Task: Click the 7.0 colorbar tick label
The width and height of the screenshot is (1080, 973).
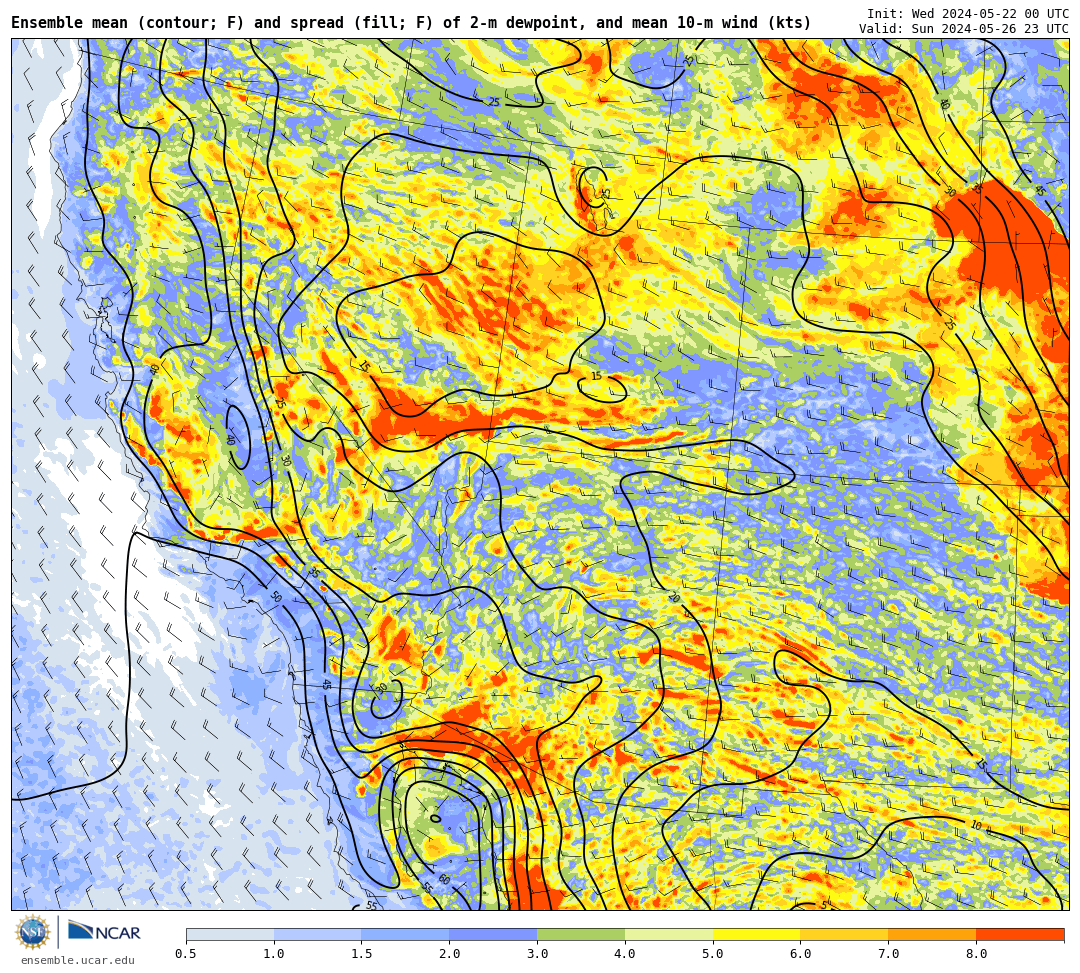Action: tap(889, 954)
